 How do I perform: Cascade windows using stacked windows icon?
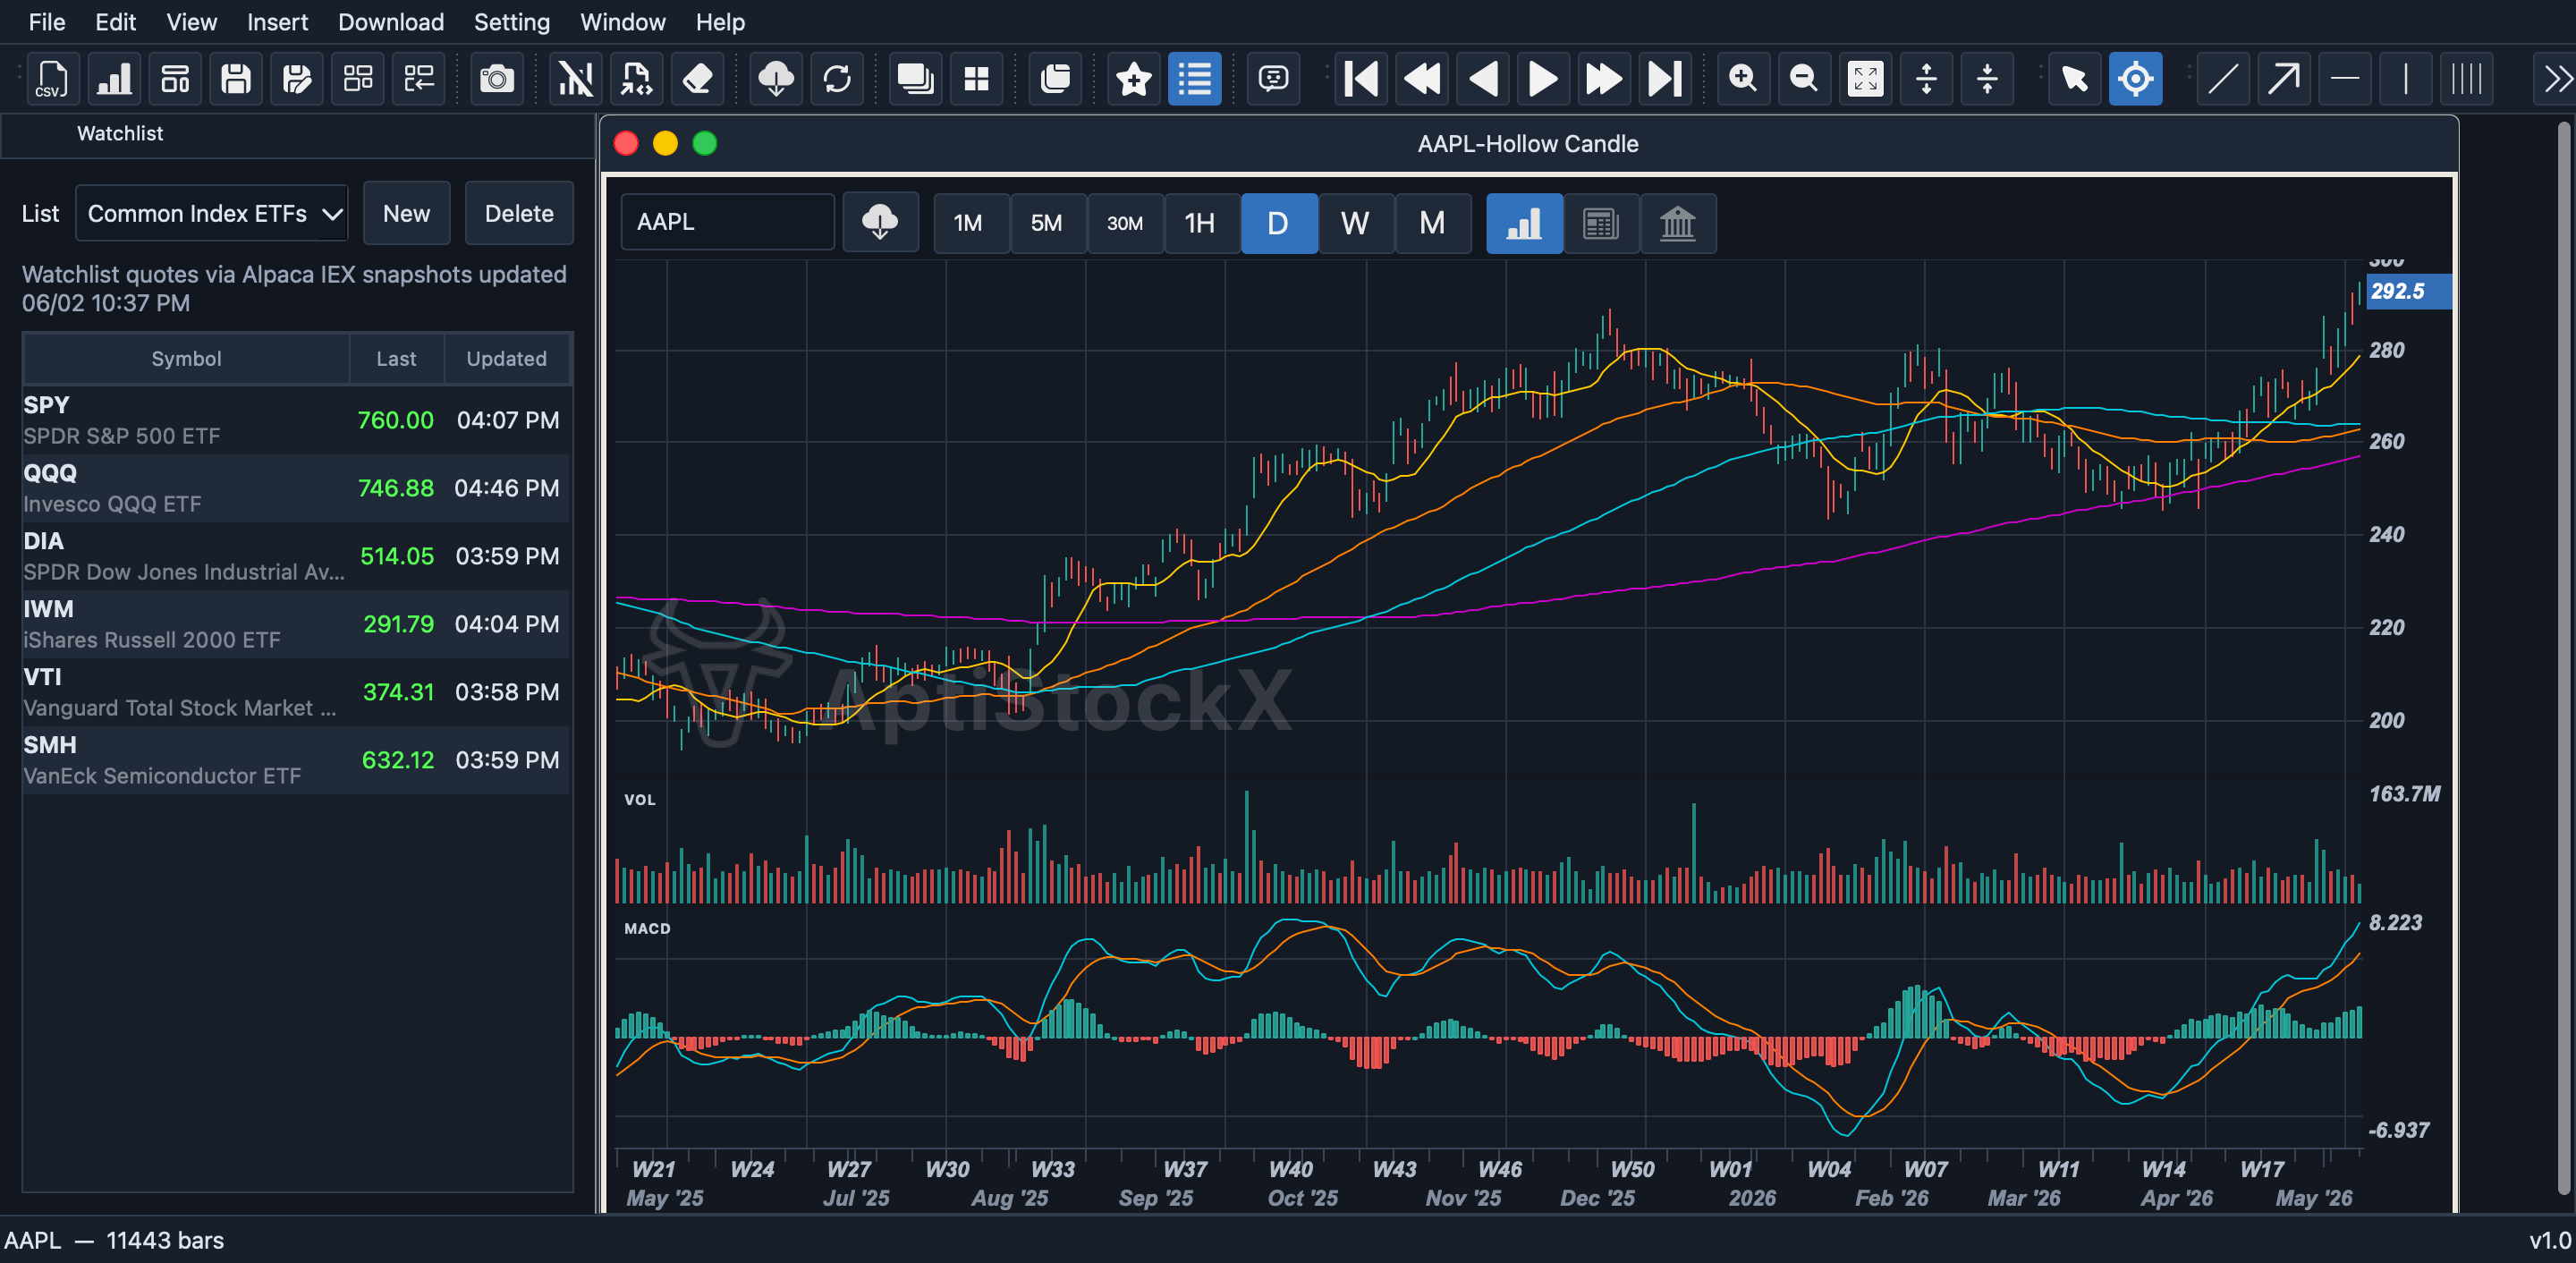coord(915,78)
